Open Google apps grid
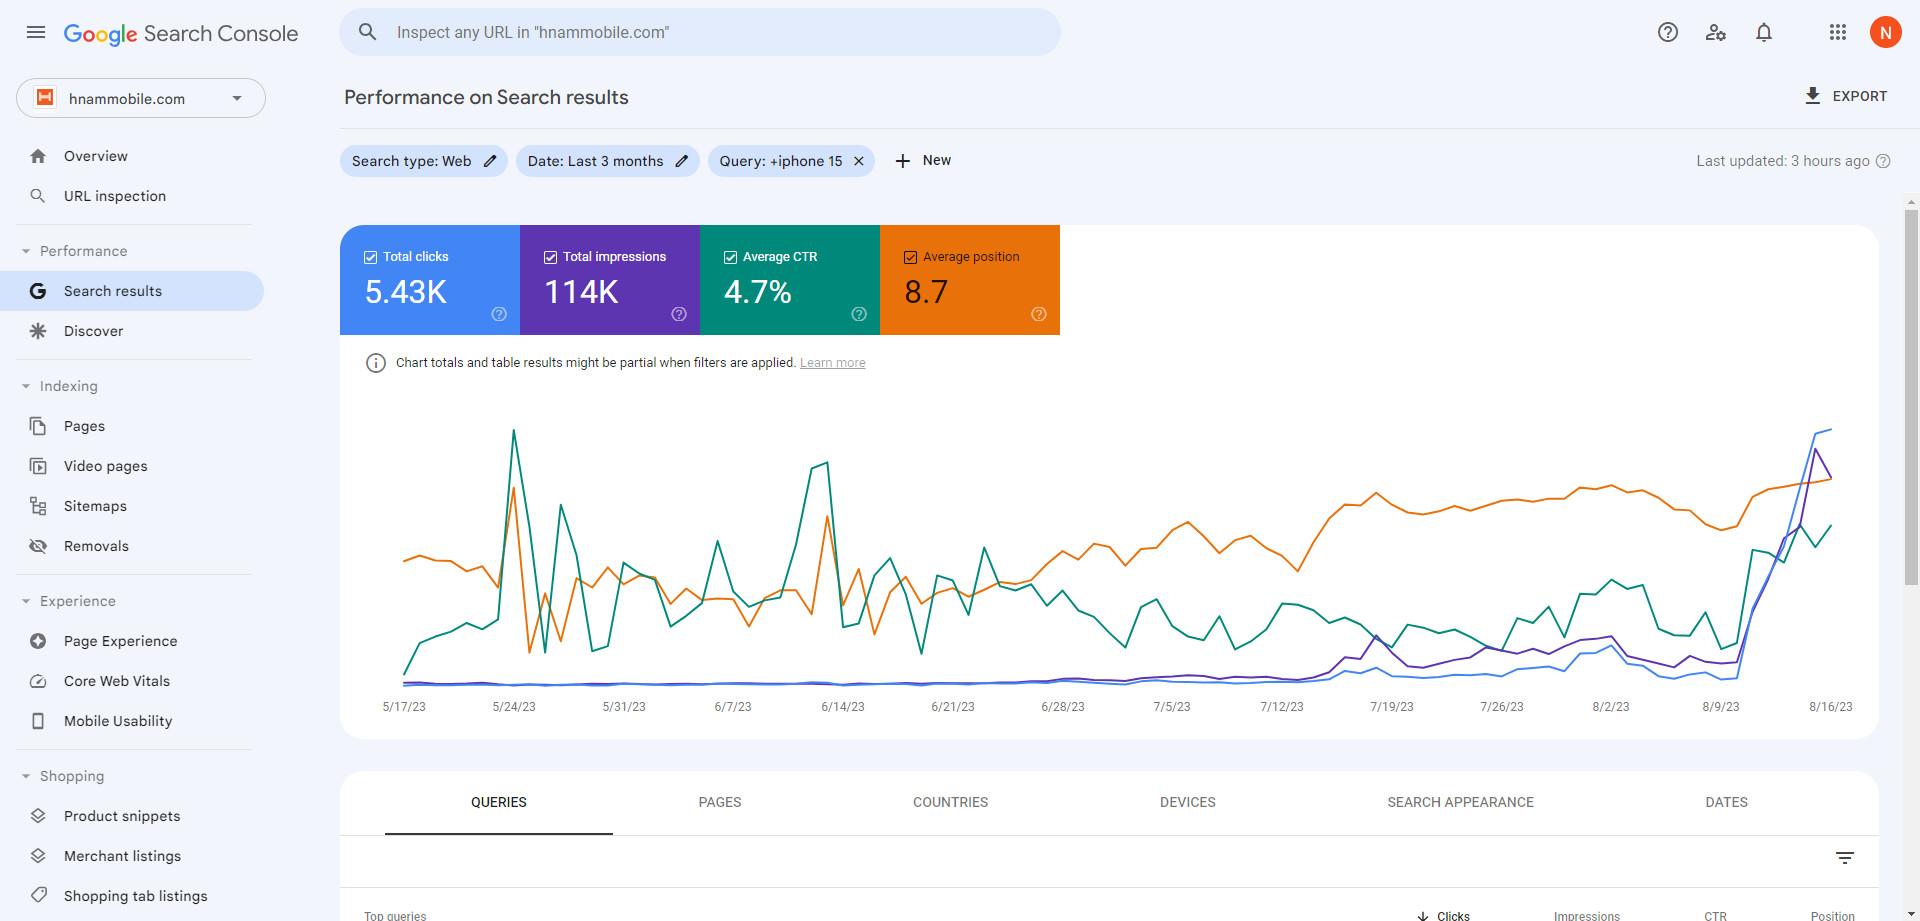 tap(1837, 32)
